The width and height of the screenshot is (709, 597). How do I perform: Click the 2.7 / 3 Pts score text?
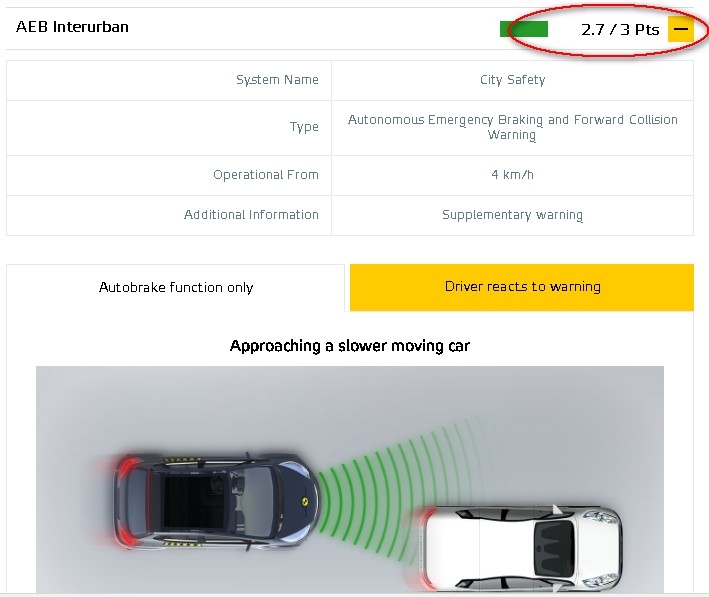pos(620,30)
